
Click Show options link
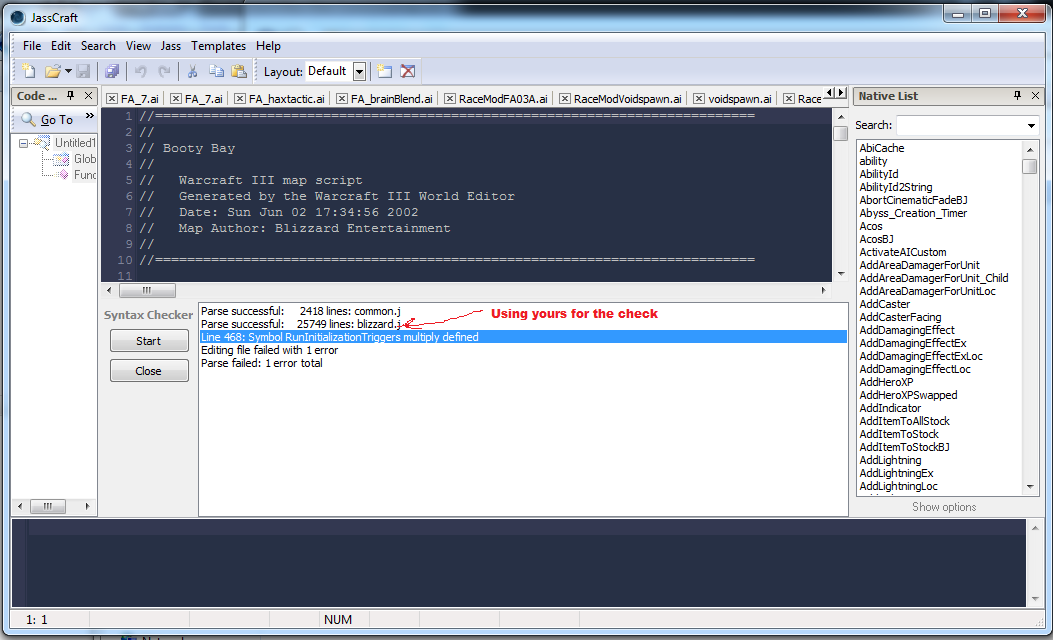(944, 507)
